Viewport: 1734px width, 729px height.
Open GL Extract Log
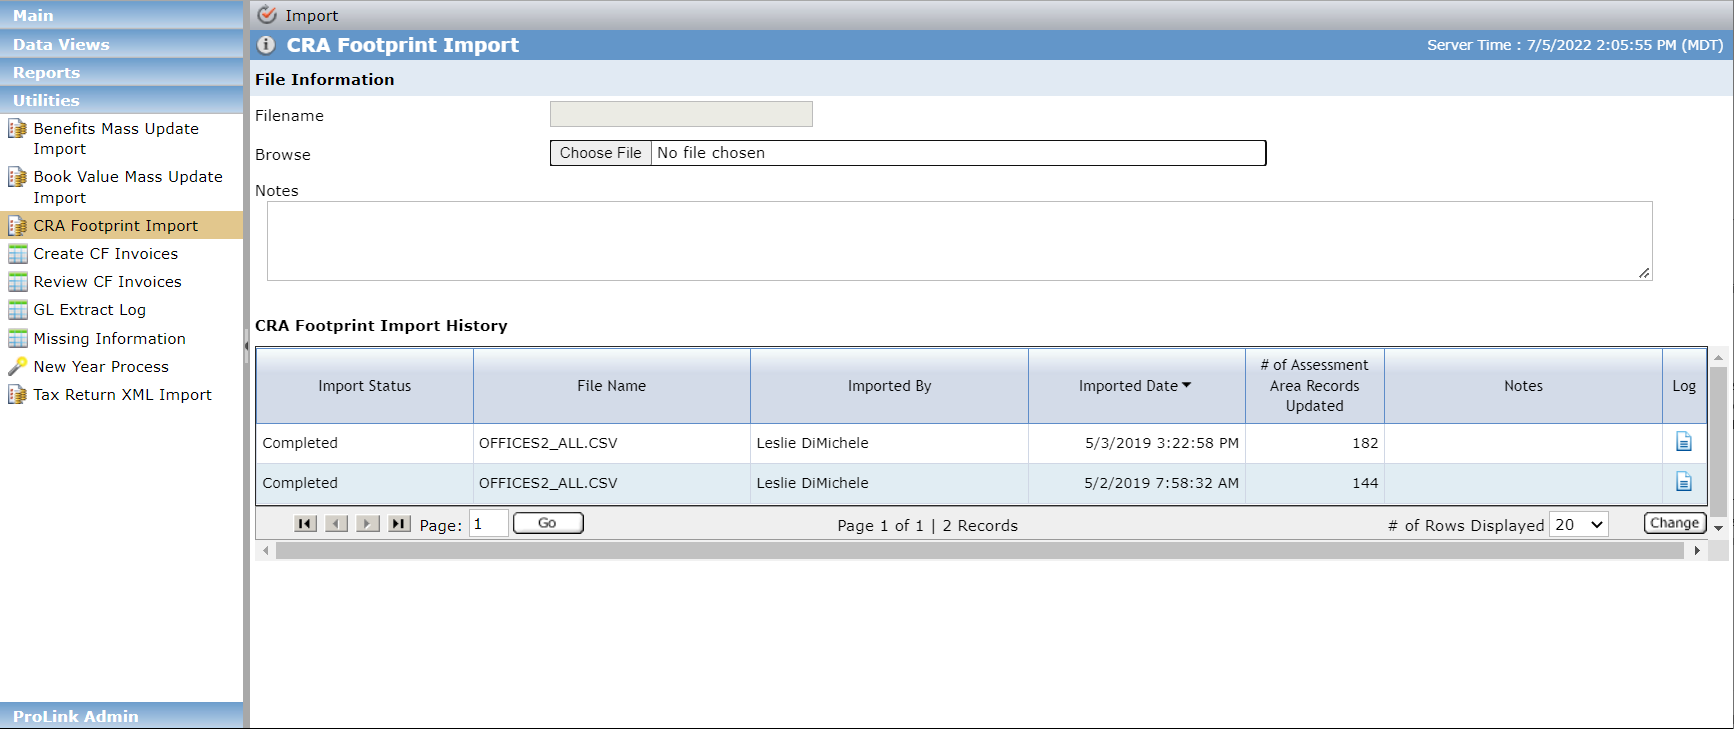pyautogui.click(x=90, y=310)
